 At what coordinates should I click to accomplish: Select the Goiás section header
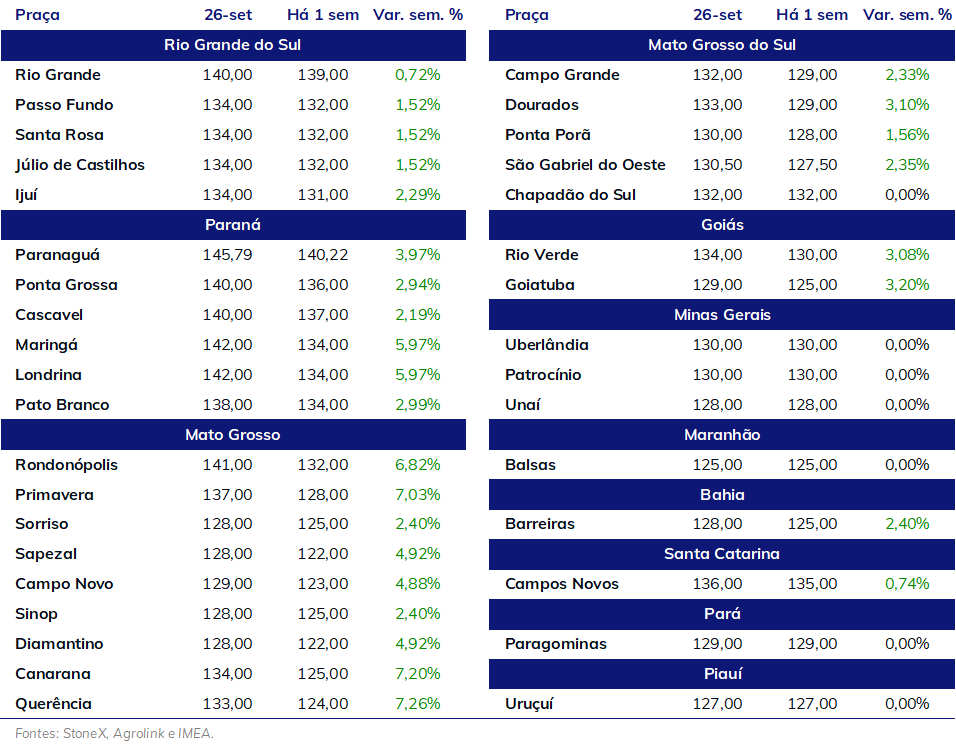(x=722, y=225)
